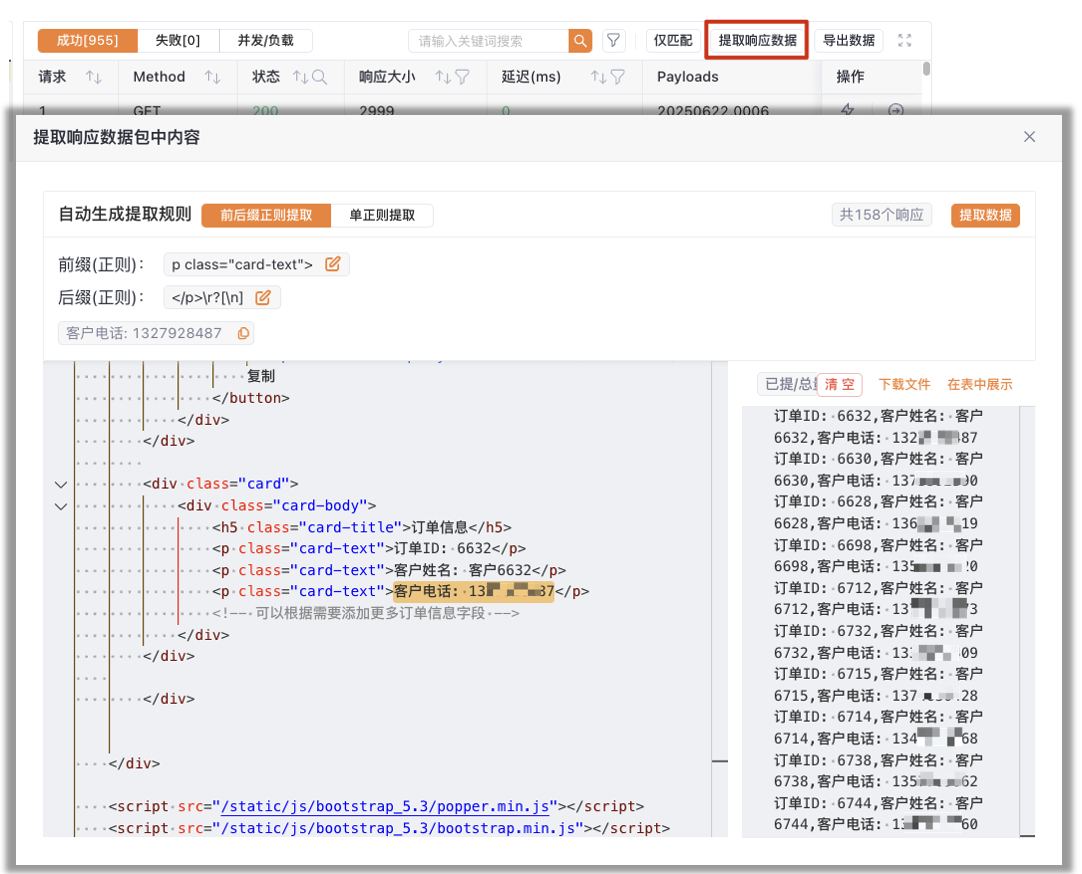
Task: Filter the 响应大小 column
Action: 462,77
